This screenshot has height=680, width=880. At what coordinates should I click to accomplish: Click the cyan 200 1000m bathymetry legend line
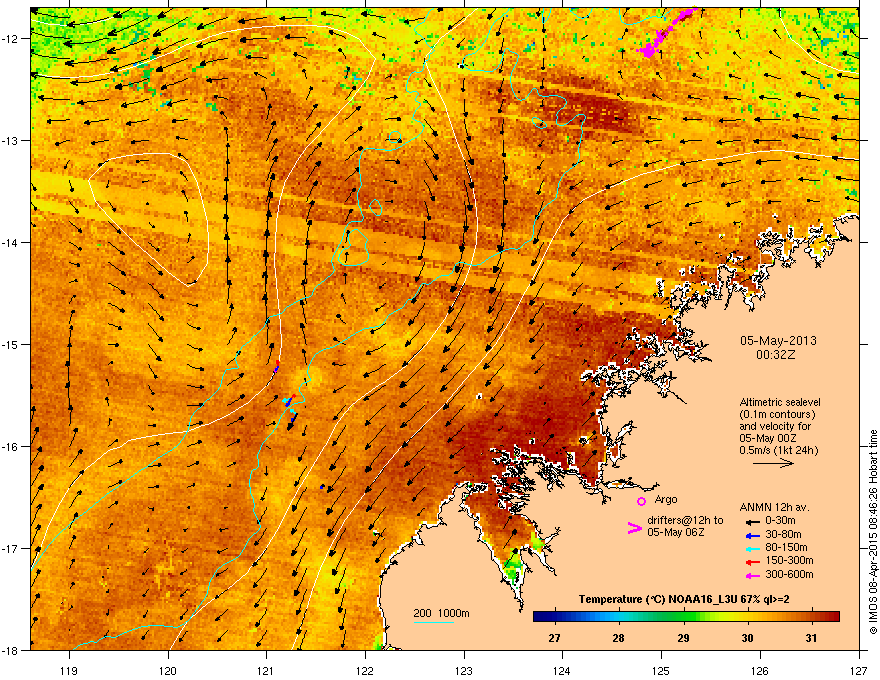[x=433, y=622]
